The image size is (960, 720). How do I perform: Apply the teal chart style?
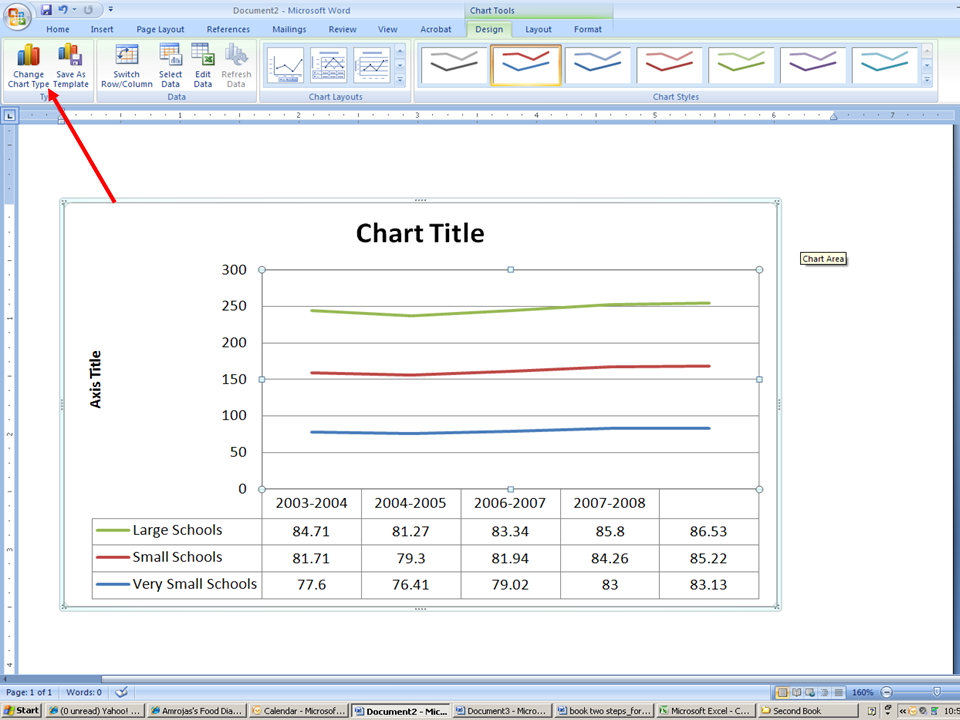[x=885, y=64]
